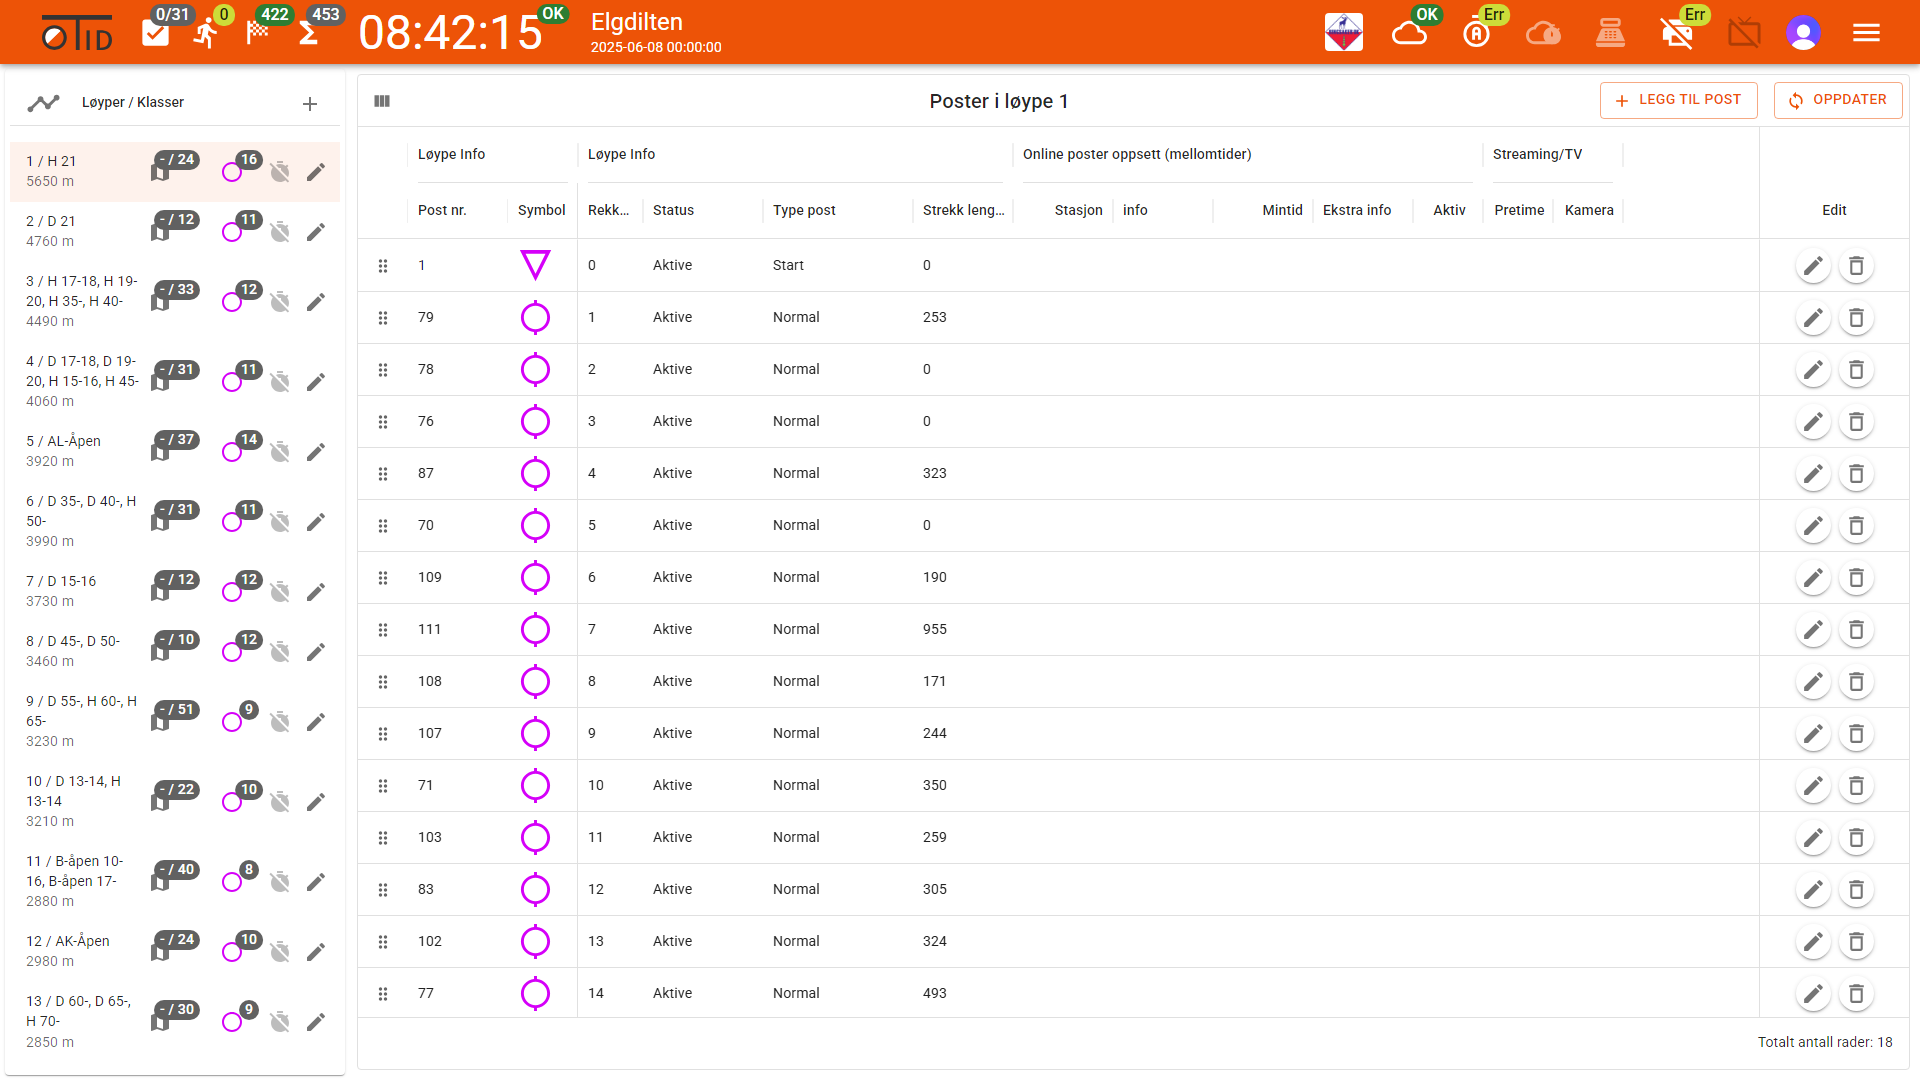
Task: Click the checklist icon showing 0/31
Action: pos(155,33)
